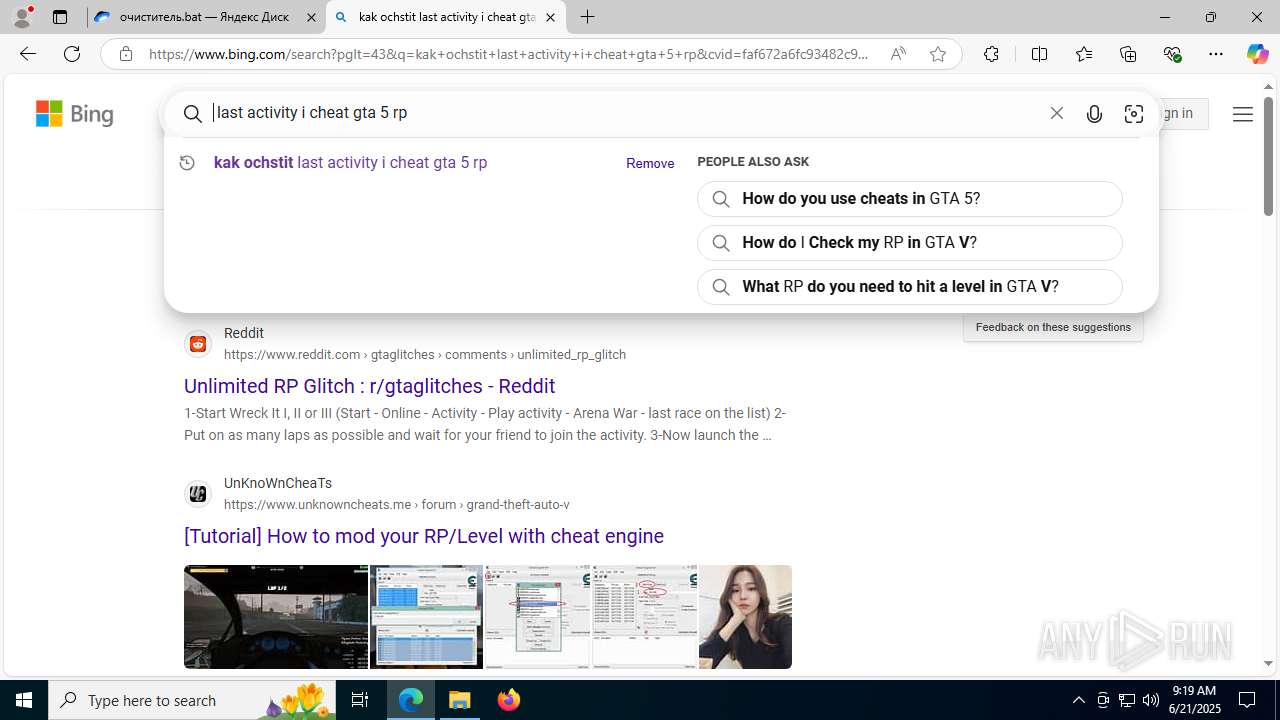
Task: Open the reddit.com gtaglitches URL text
Action: (x=425, y=354)
